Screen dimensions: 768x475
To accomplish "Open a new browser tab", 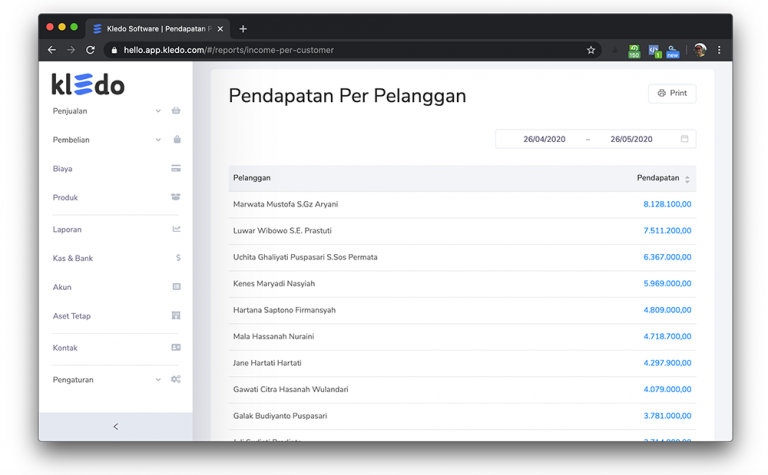I will click(243, 29).
